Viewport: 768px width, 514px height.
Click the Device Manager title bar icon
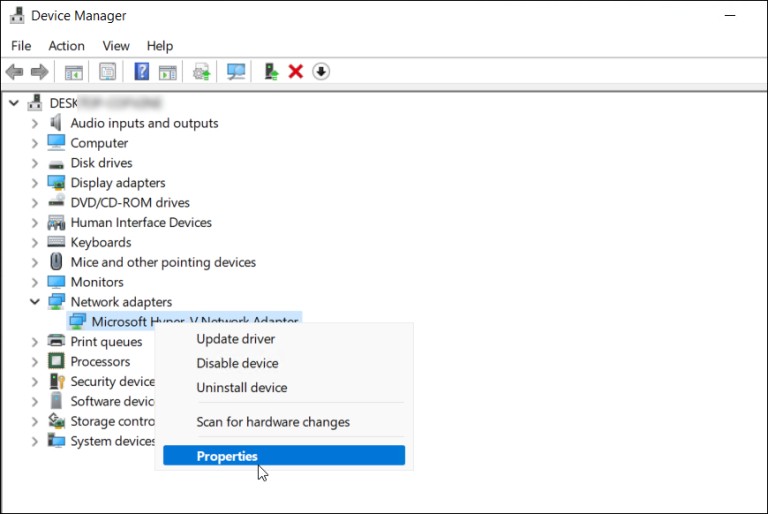click(x=17, y=16)
